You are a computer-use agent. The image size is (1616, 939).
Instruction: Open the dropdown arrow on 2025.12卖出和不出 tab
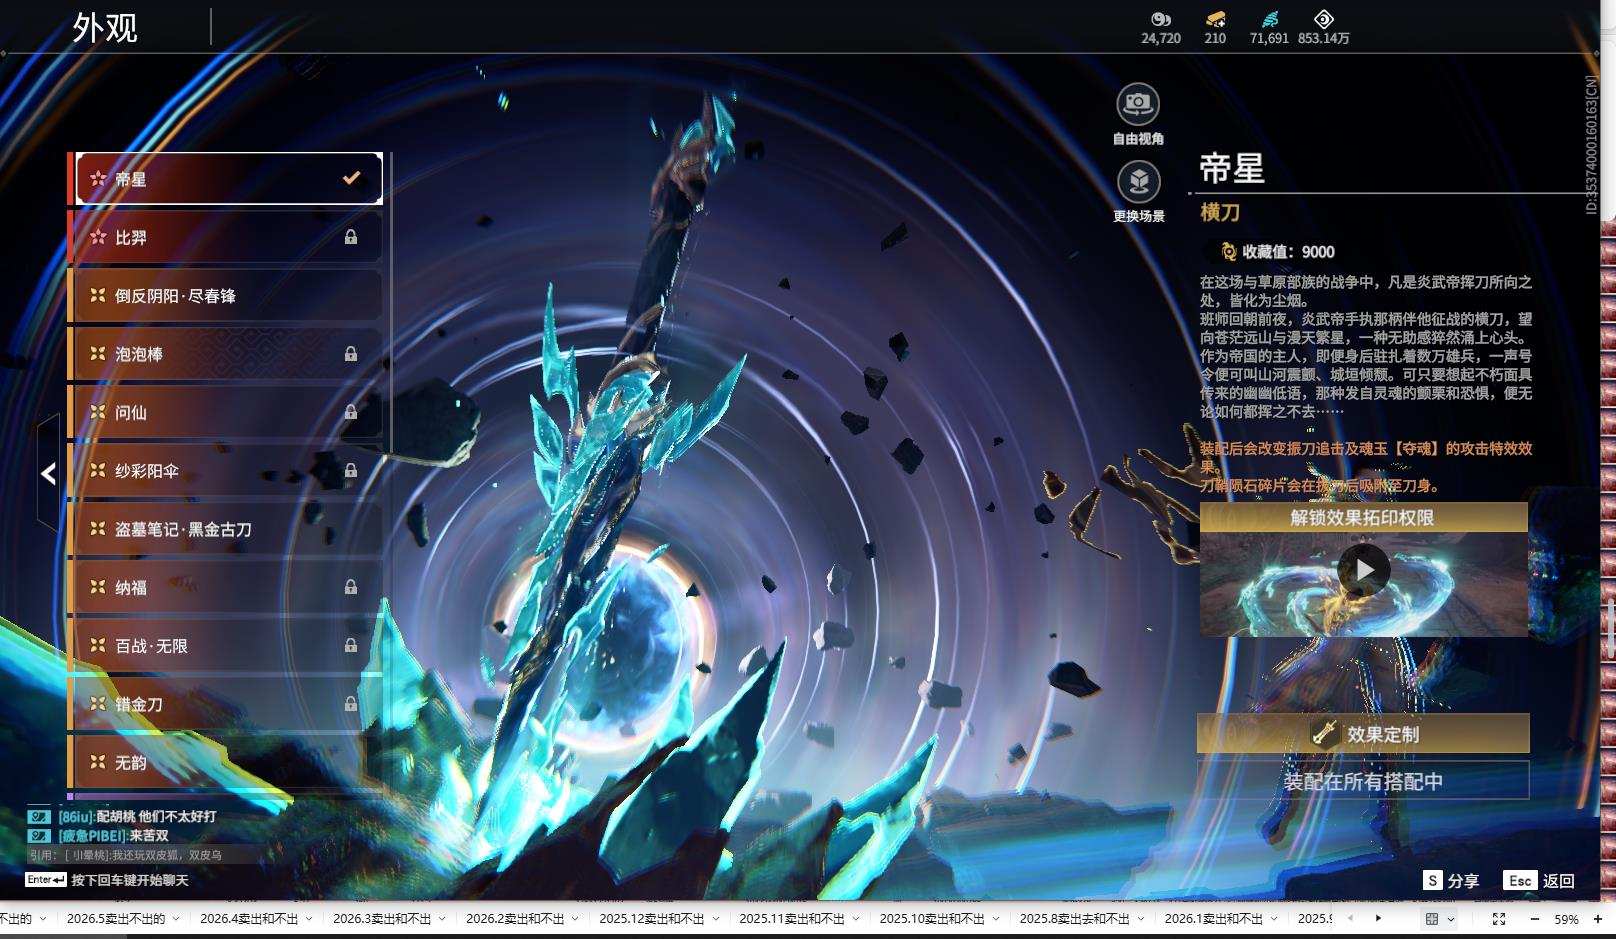coord(715,918)
